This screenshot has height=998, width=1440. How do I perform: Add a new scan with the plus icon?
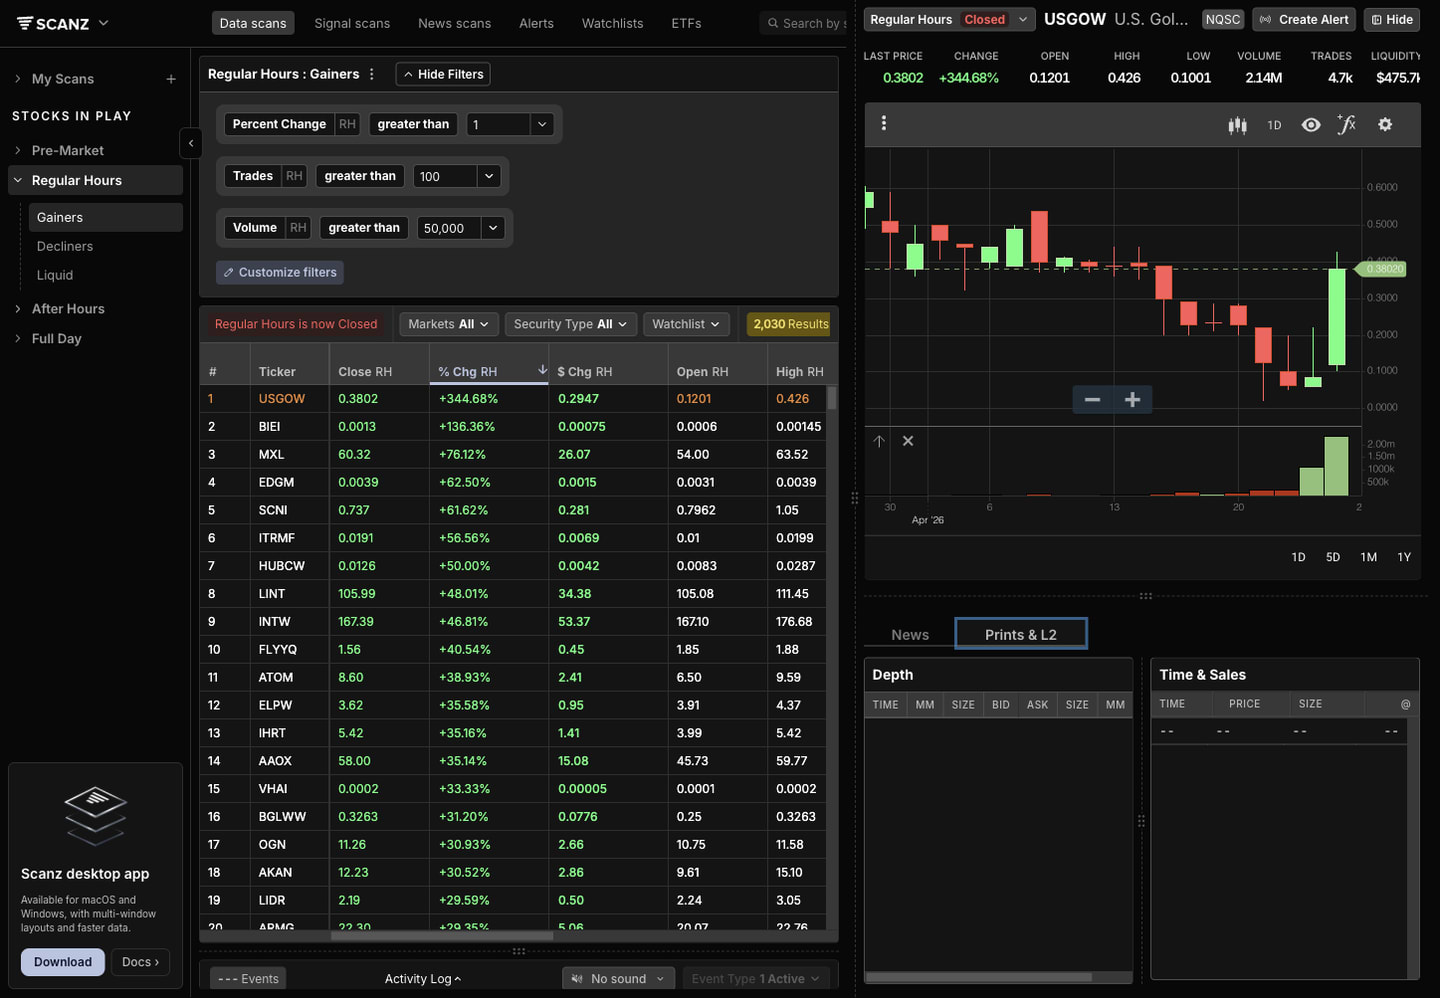pos(171,79)
